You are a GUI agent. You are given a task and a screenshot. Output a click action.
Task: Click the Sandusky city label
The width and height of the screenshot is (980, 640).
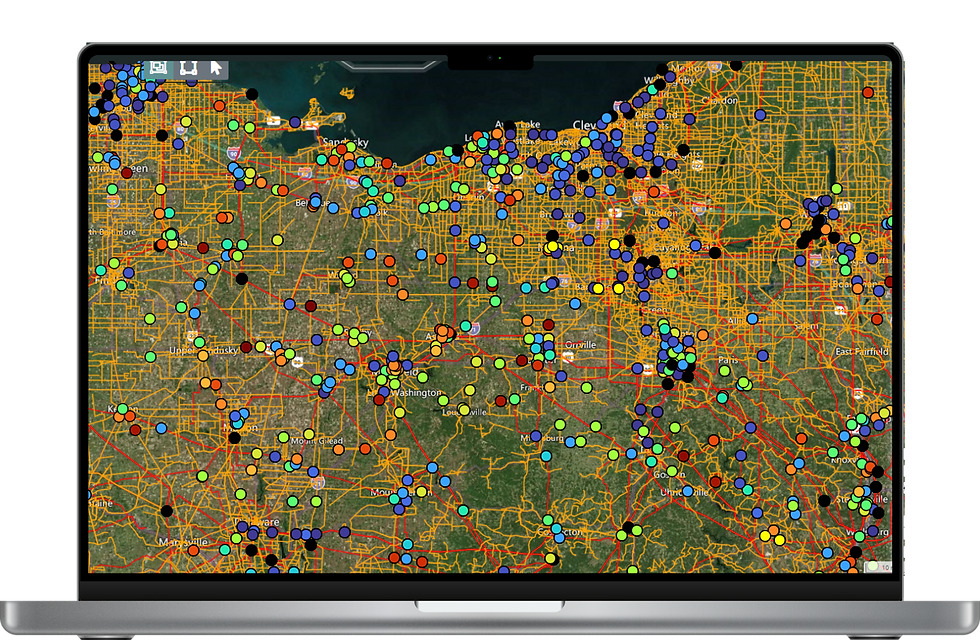(345, 142)
